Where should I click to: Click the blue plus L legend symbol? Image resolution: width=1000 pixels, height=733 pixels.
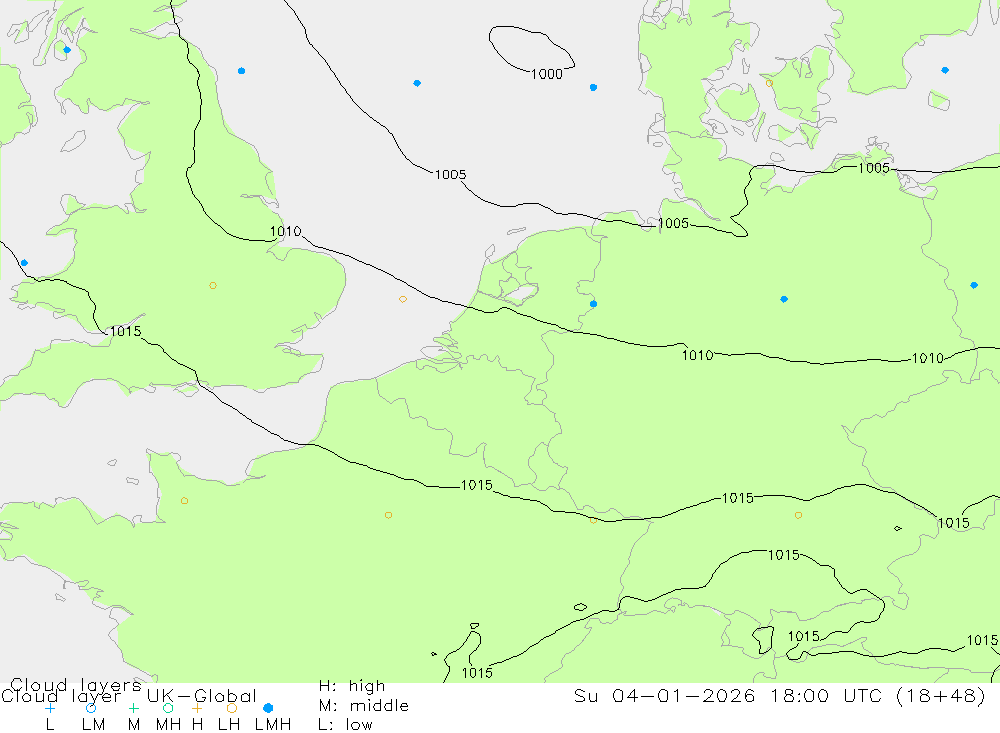tap(50, 708)
